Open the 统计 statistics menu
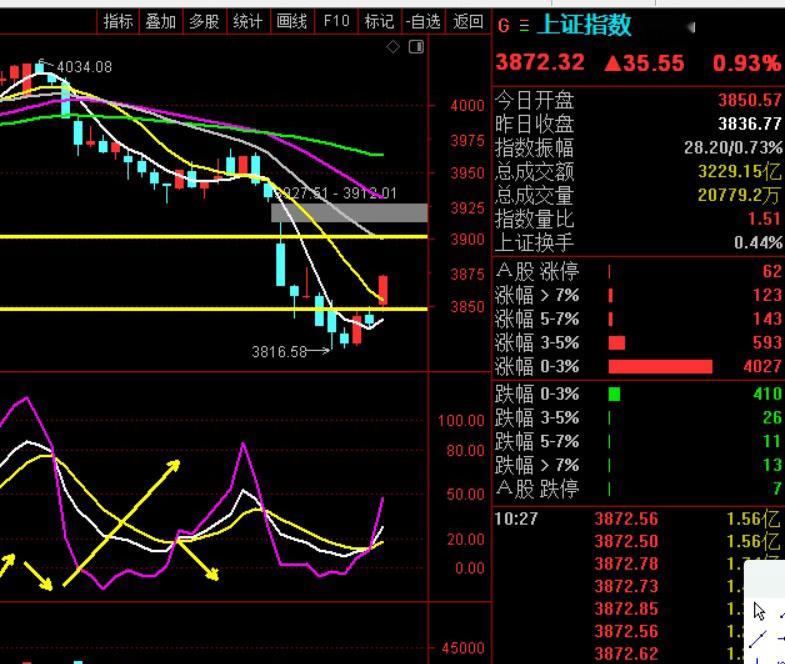Screen dimensions: 785x664 click(248, 22)
